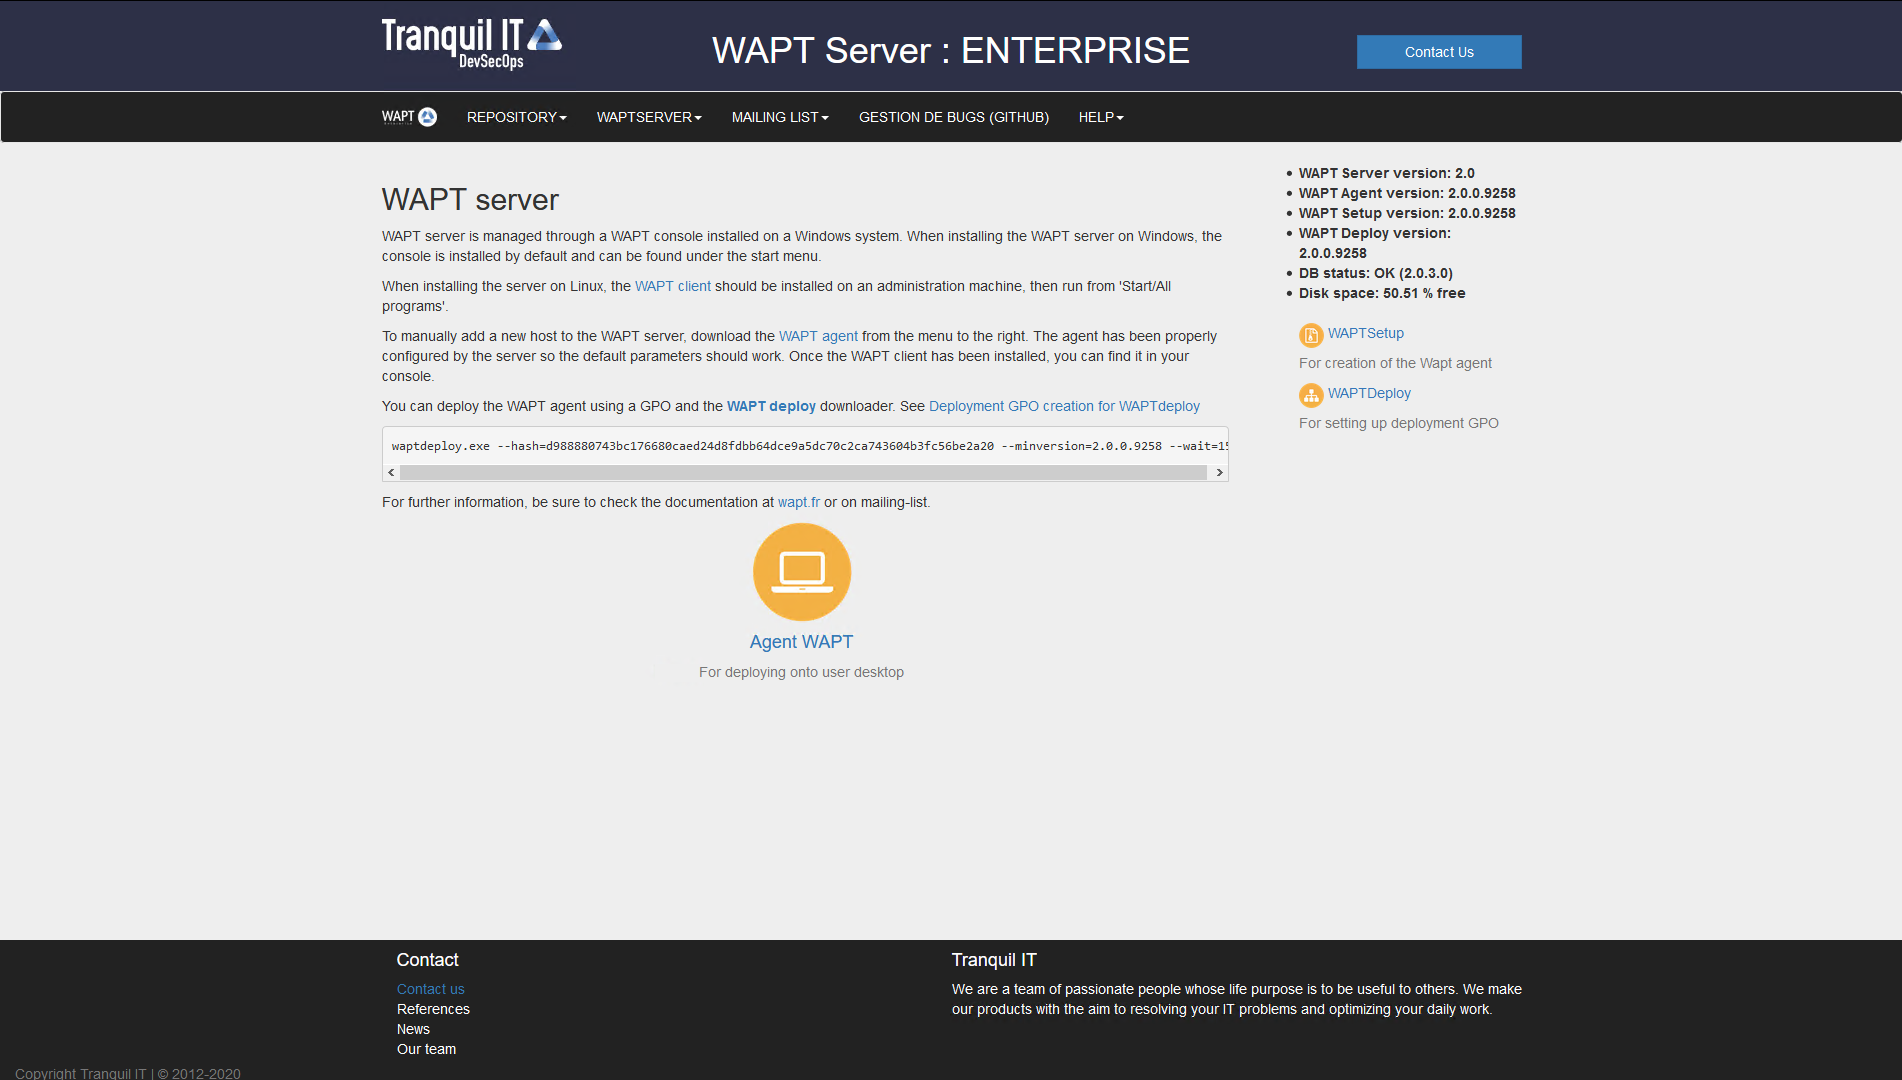Click the bold WAPT deploy link
Viewport: 1902px width, 1080px height.
click(x=771, y=406)
